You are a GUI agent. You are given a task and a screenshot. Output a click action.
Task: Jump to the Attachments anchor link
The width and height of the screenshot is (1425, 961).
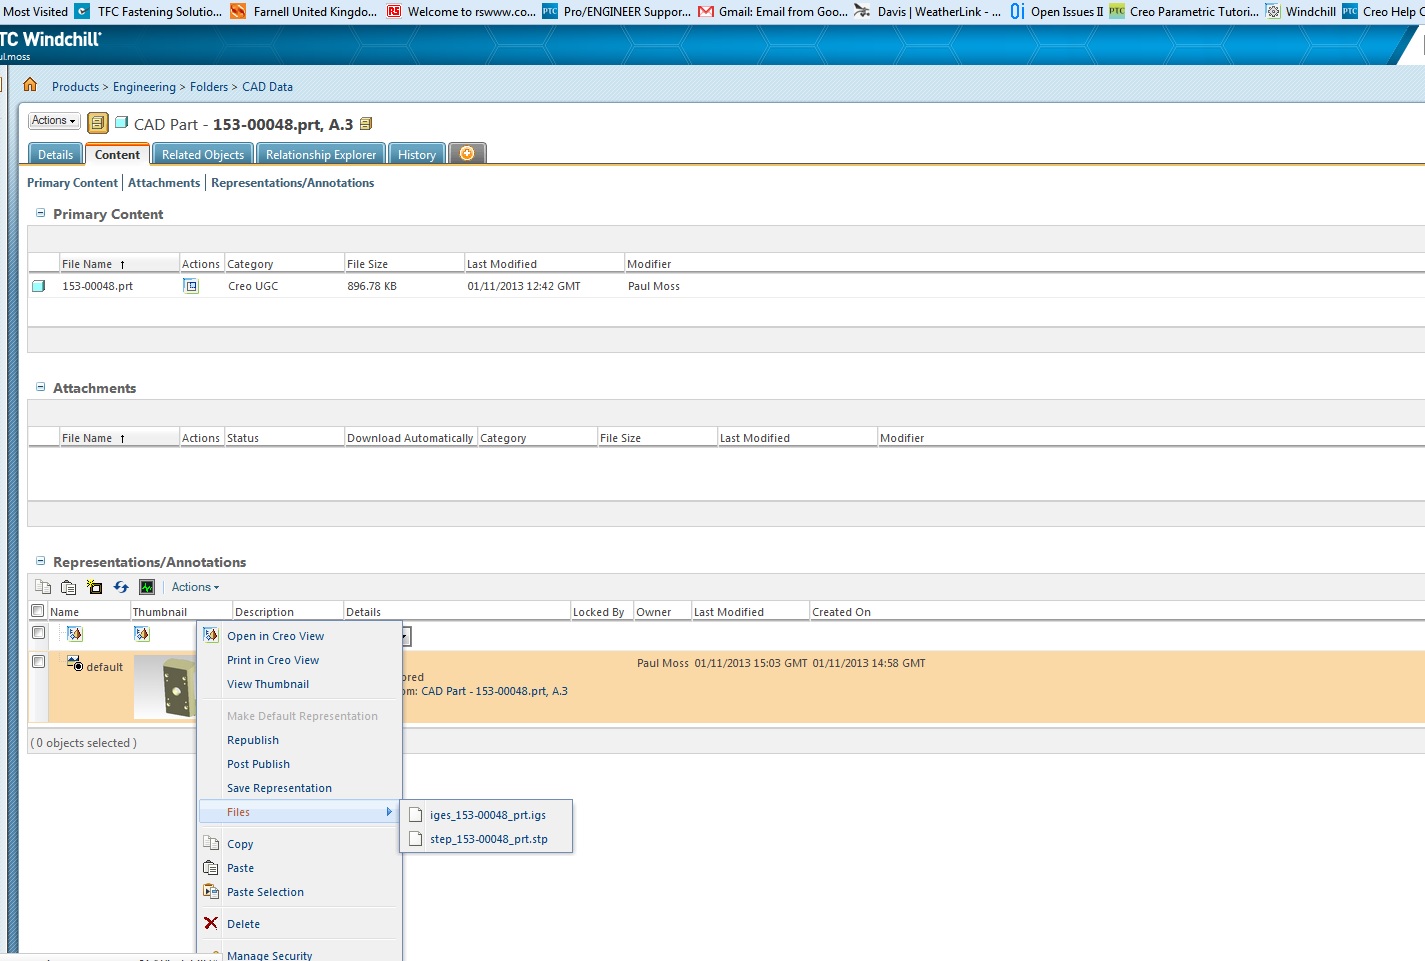point(164,183)
